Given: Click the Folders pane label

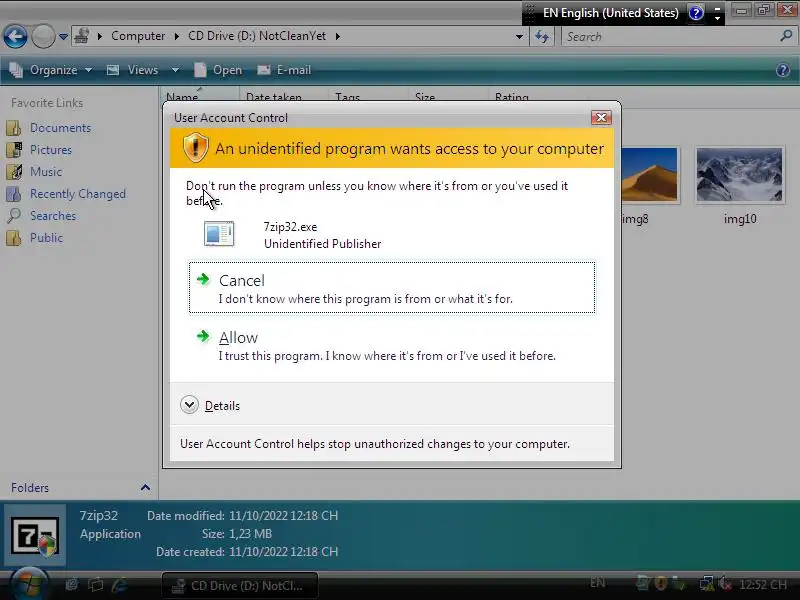Looking at the screenshot, I should (x=30, y=488).
